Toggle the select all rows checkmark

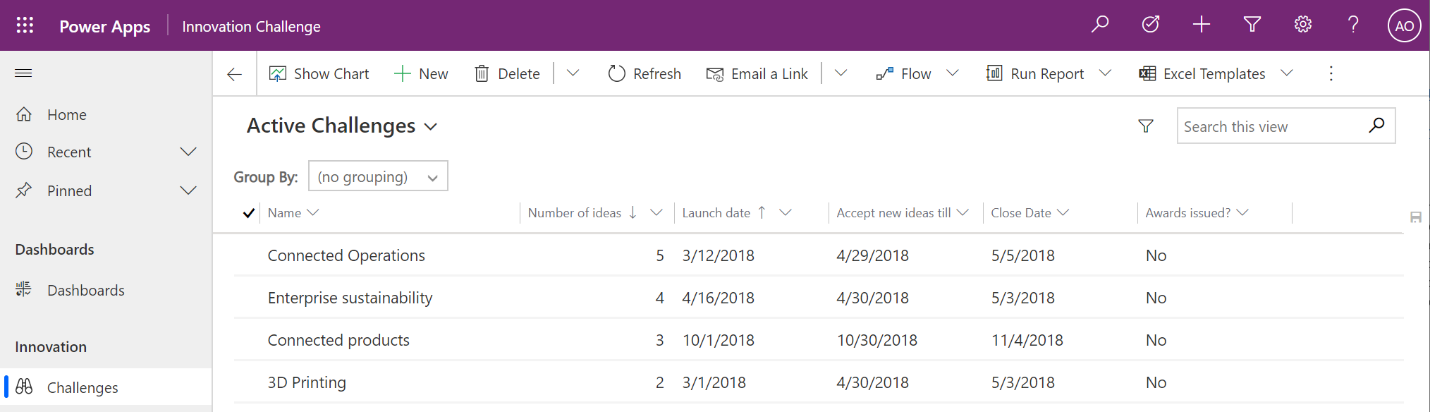[249, 213]
